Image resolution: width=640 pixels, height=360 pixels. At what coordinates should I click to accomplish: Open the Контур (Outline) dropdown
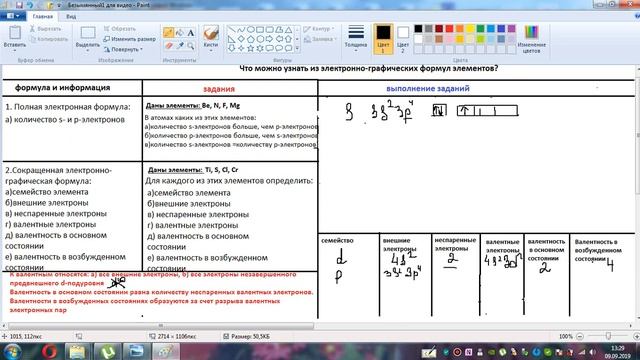pyautogui.click(x=318, y=29)
